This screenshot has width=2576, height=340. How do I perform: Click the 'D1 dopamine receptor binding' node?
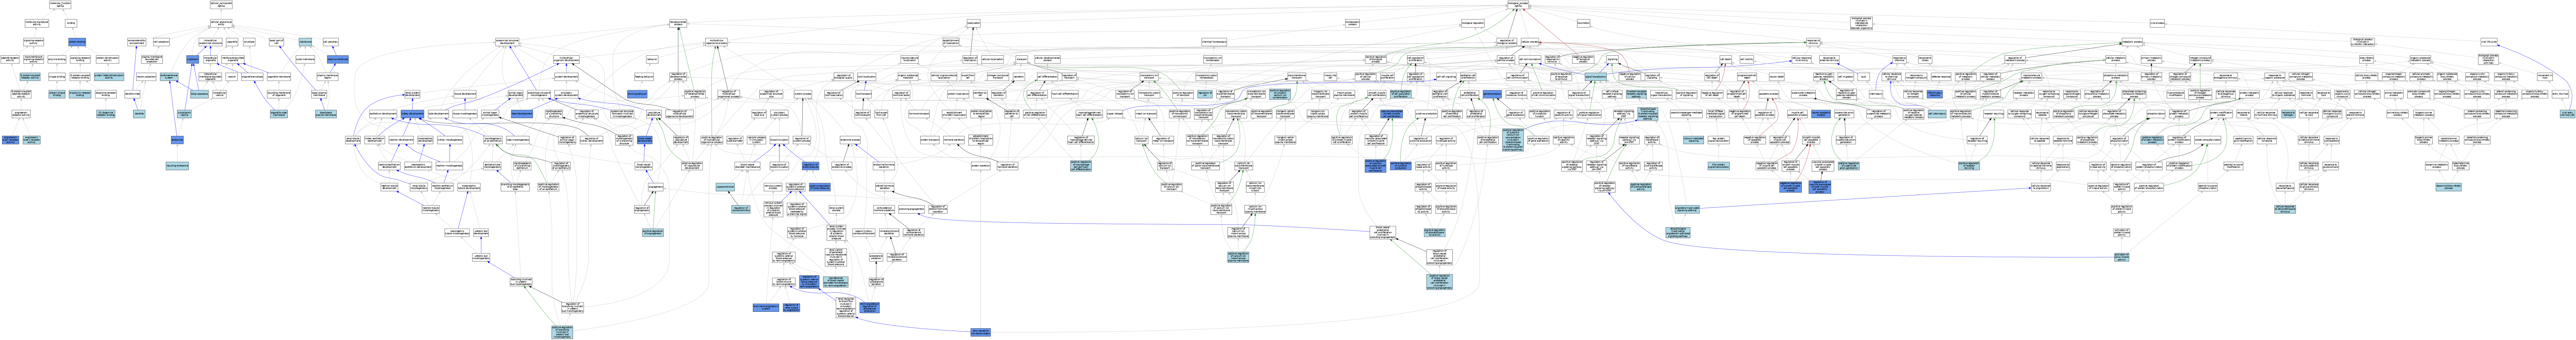coord(106,114)
